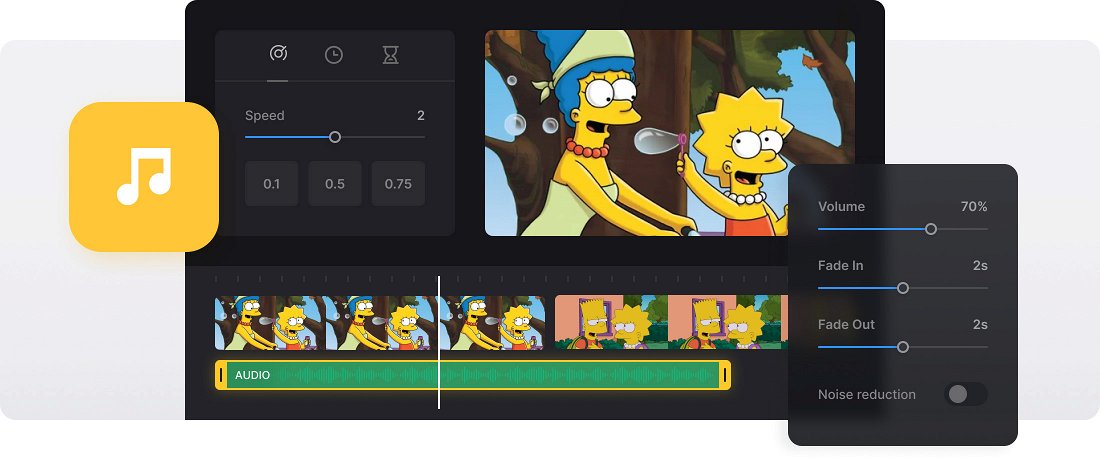The image size is (1100, 460).
Task: Click the Volume slider handle
Action: tap(931, 229)
